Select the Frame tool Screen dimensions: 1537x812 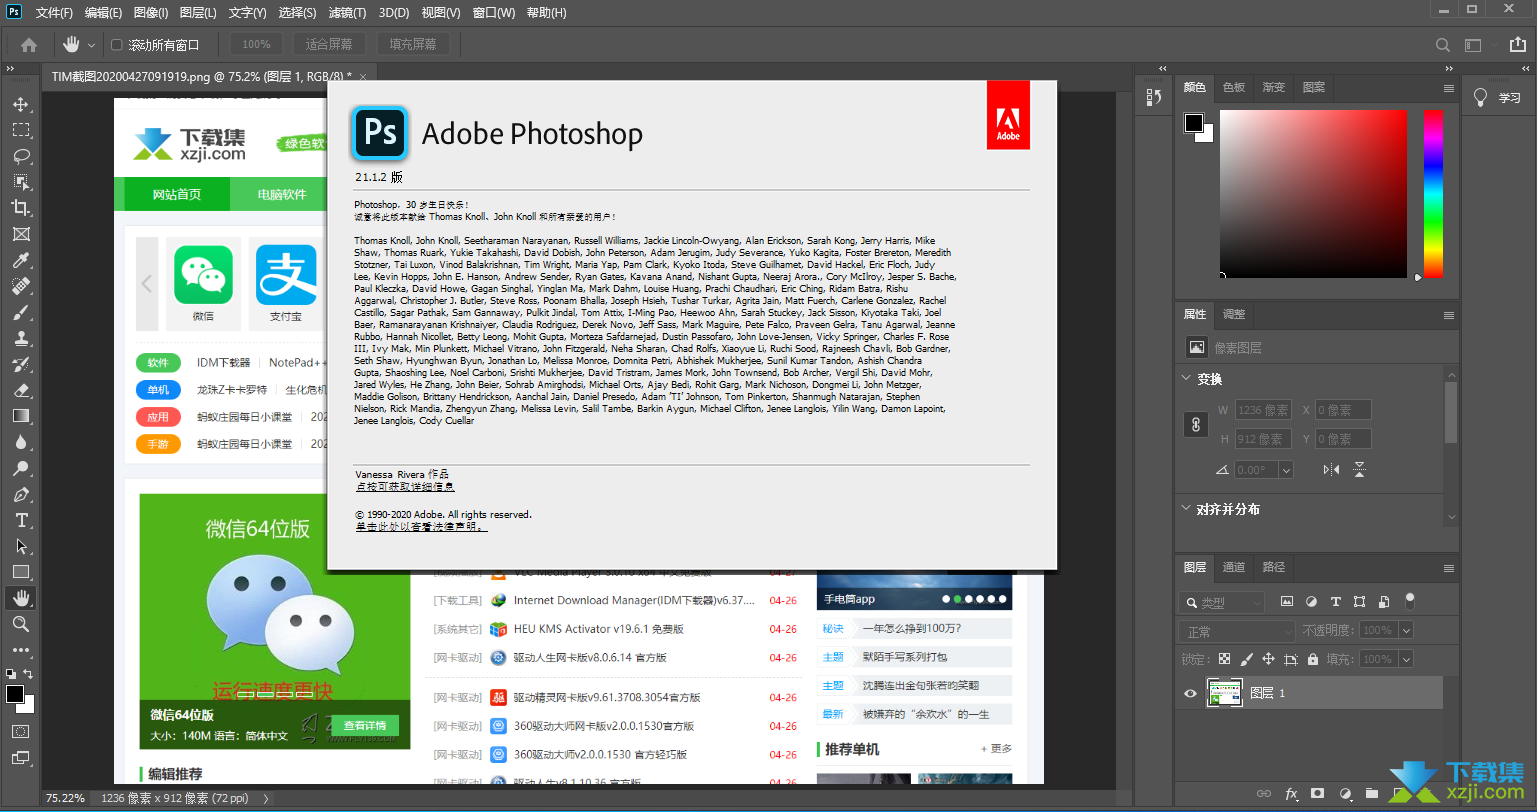point(21,234)
